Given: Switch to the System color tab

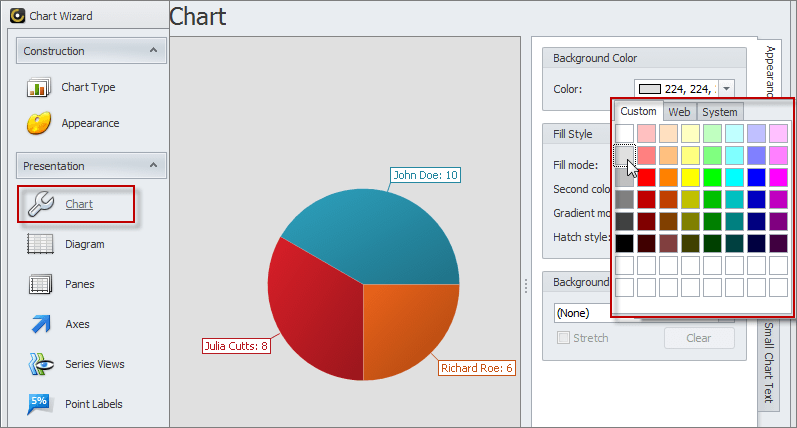Looking at the screenshot, I should 719,112.
